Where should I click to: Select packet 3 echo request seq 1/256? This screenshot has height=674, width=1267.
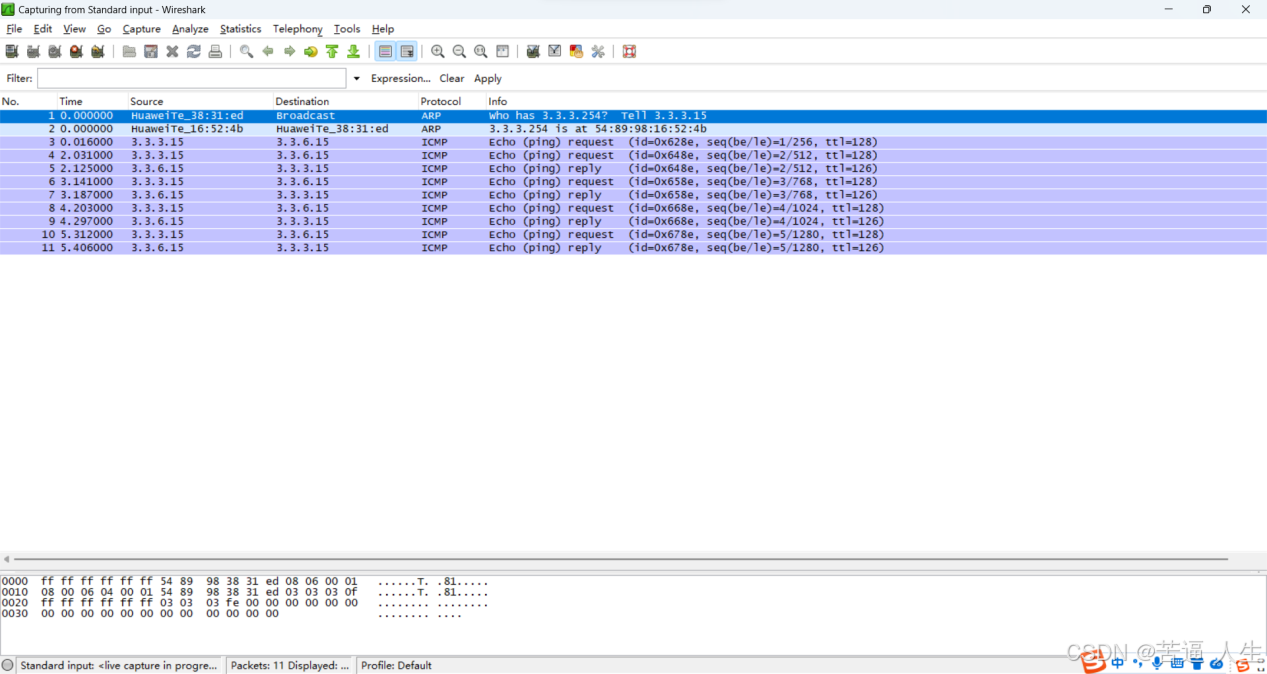pos(633,142)
